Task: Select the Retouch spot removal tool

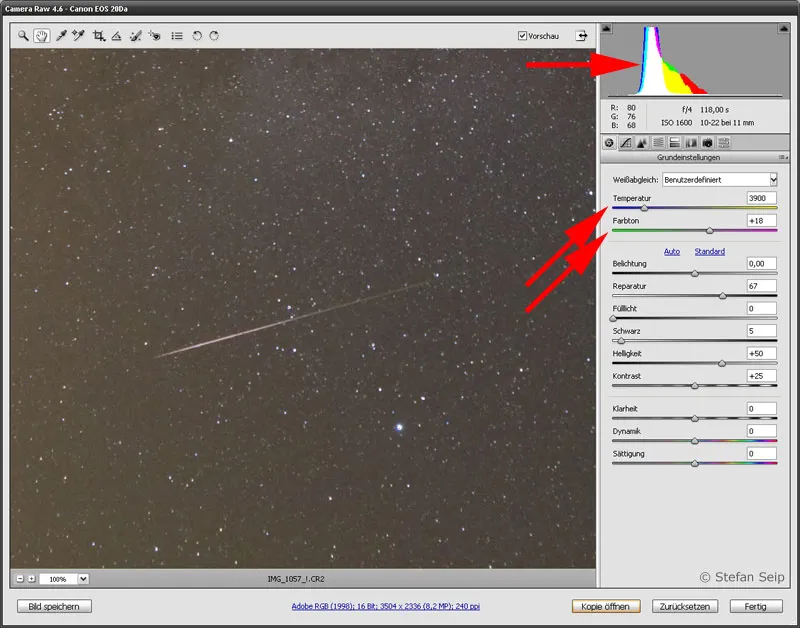Action: point(135,36)
